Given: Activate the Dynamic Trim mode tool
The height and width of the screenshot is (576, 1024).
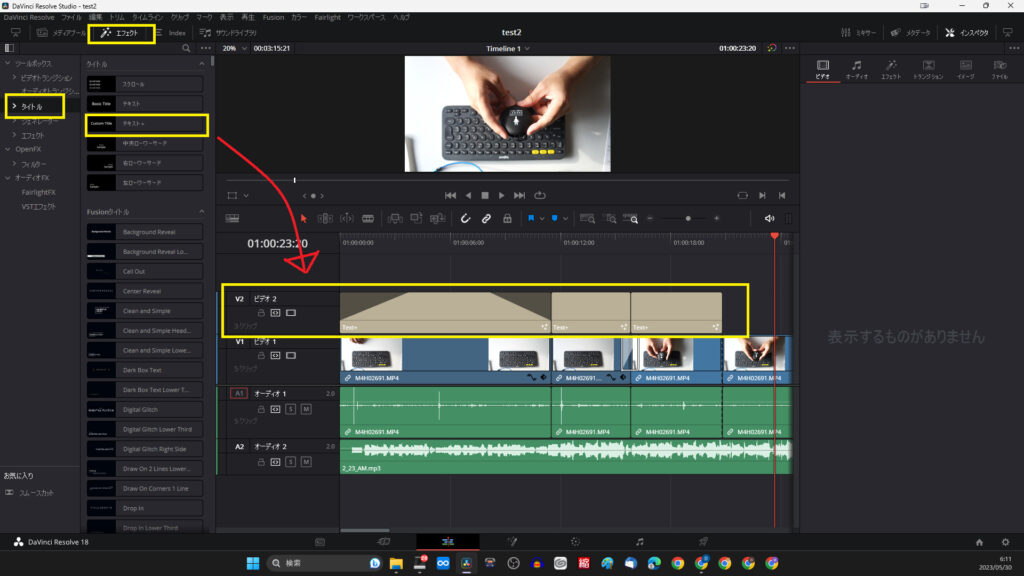Looking at the screenshot, I should pyautogui.click(x=347, y=219).
